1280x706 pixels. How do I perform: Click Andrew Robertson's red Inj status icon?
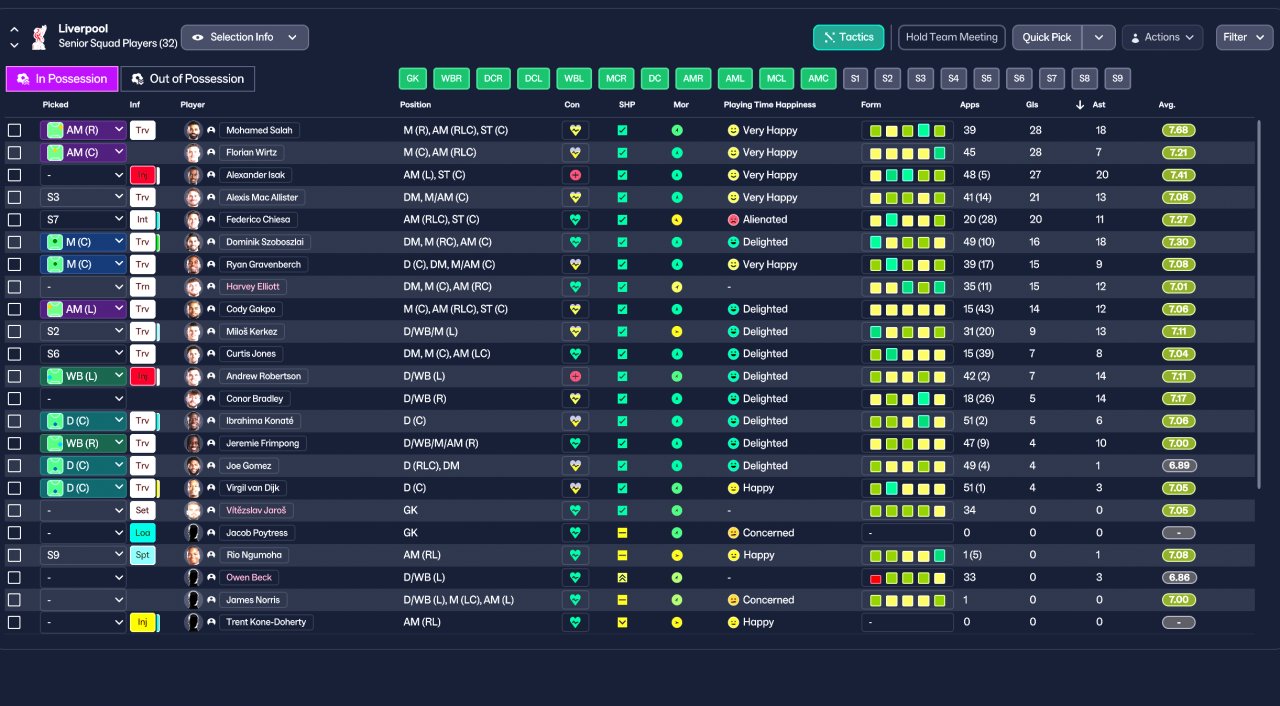coord(142,376)
